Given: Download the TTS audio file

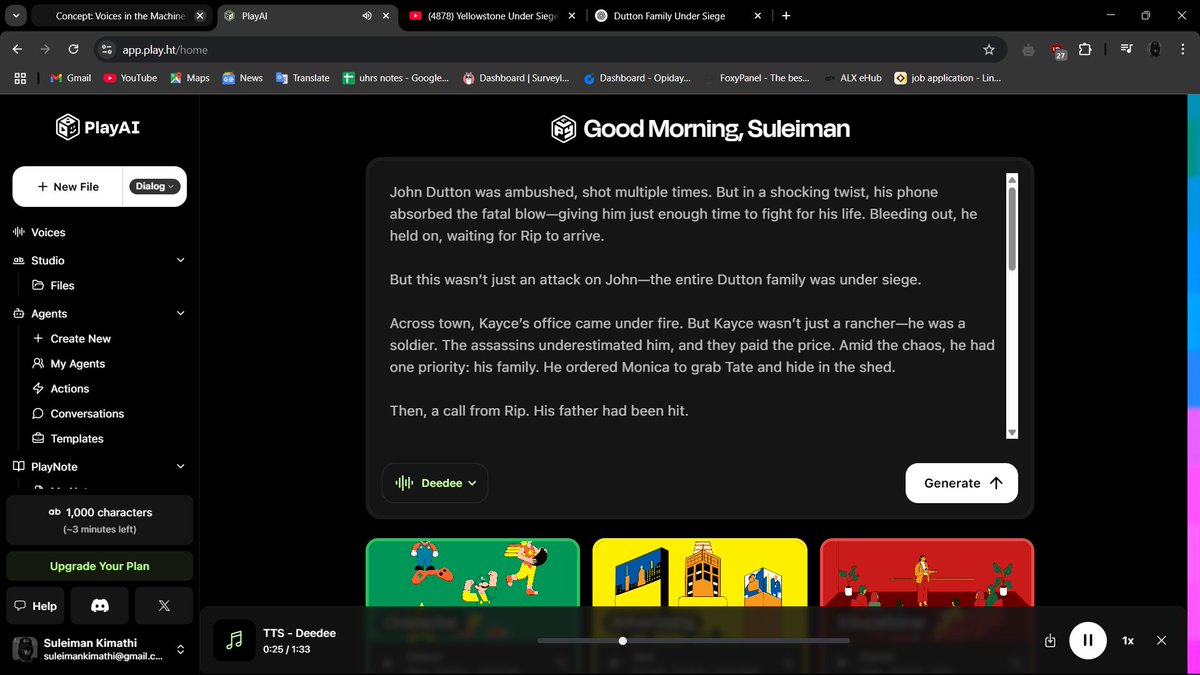Looking at the screenshot, I should point(1050,640).
